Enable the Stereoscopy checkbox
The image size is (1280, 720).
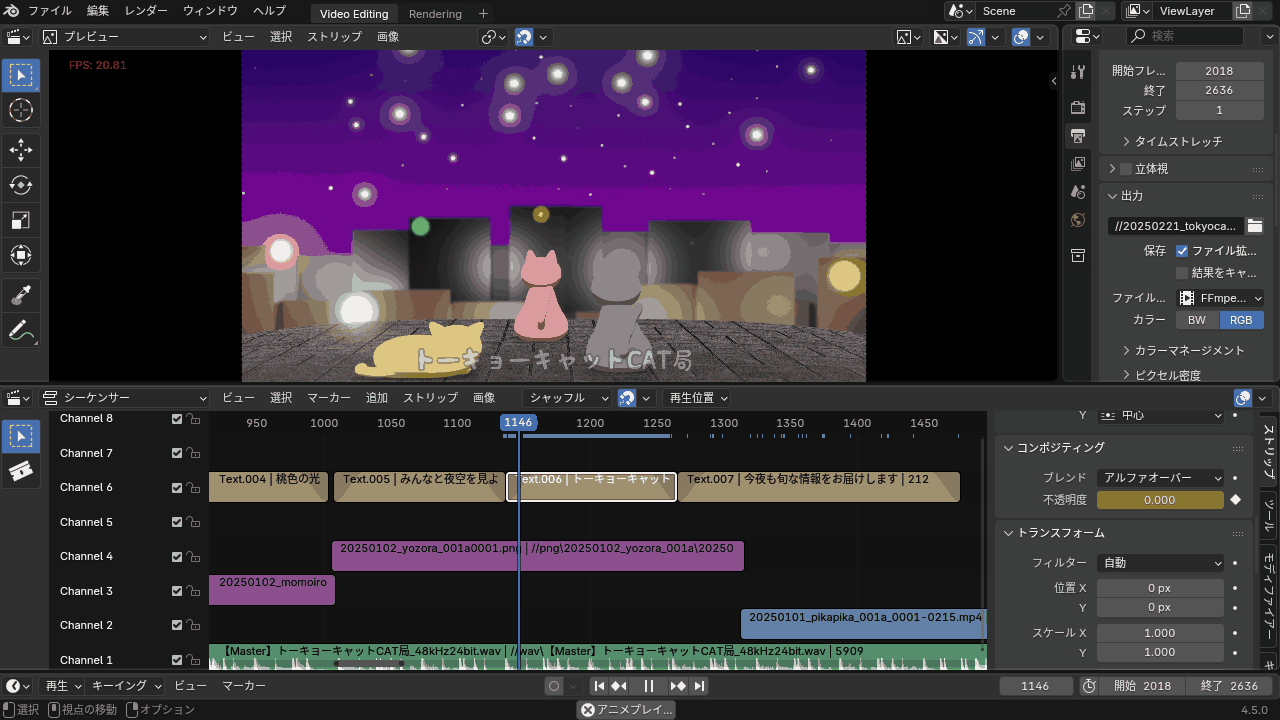click(x=1126, y=169)
